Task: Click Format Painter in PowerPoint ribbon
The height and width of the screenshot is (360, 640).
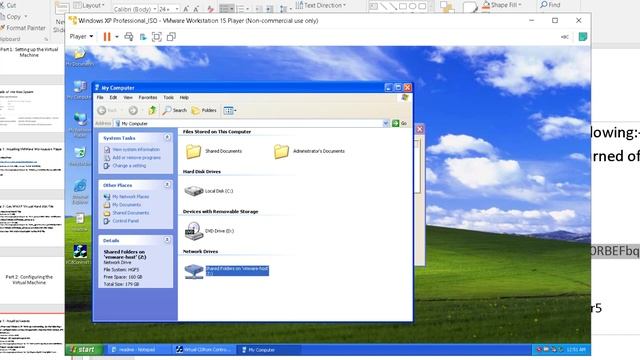Action: (23, 28)
